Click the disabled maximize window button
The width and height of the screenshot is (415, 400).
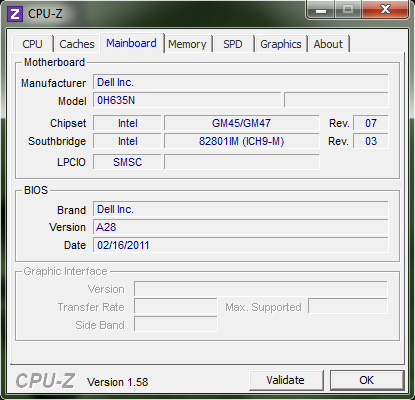coord(348,9)
